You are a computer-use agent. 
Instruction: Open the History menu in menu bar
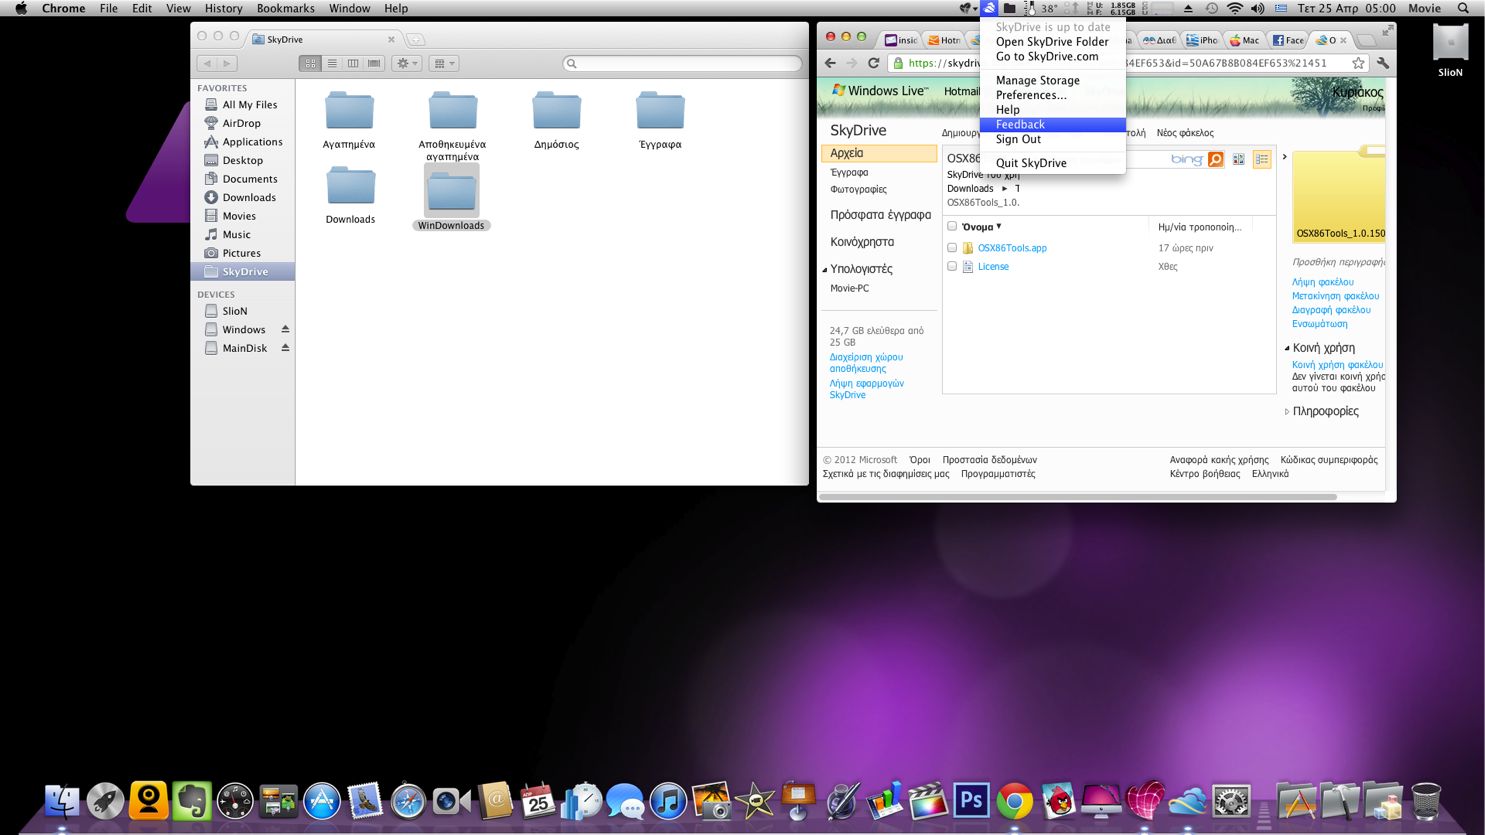pos(223,8)
